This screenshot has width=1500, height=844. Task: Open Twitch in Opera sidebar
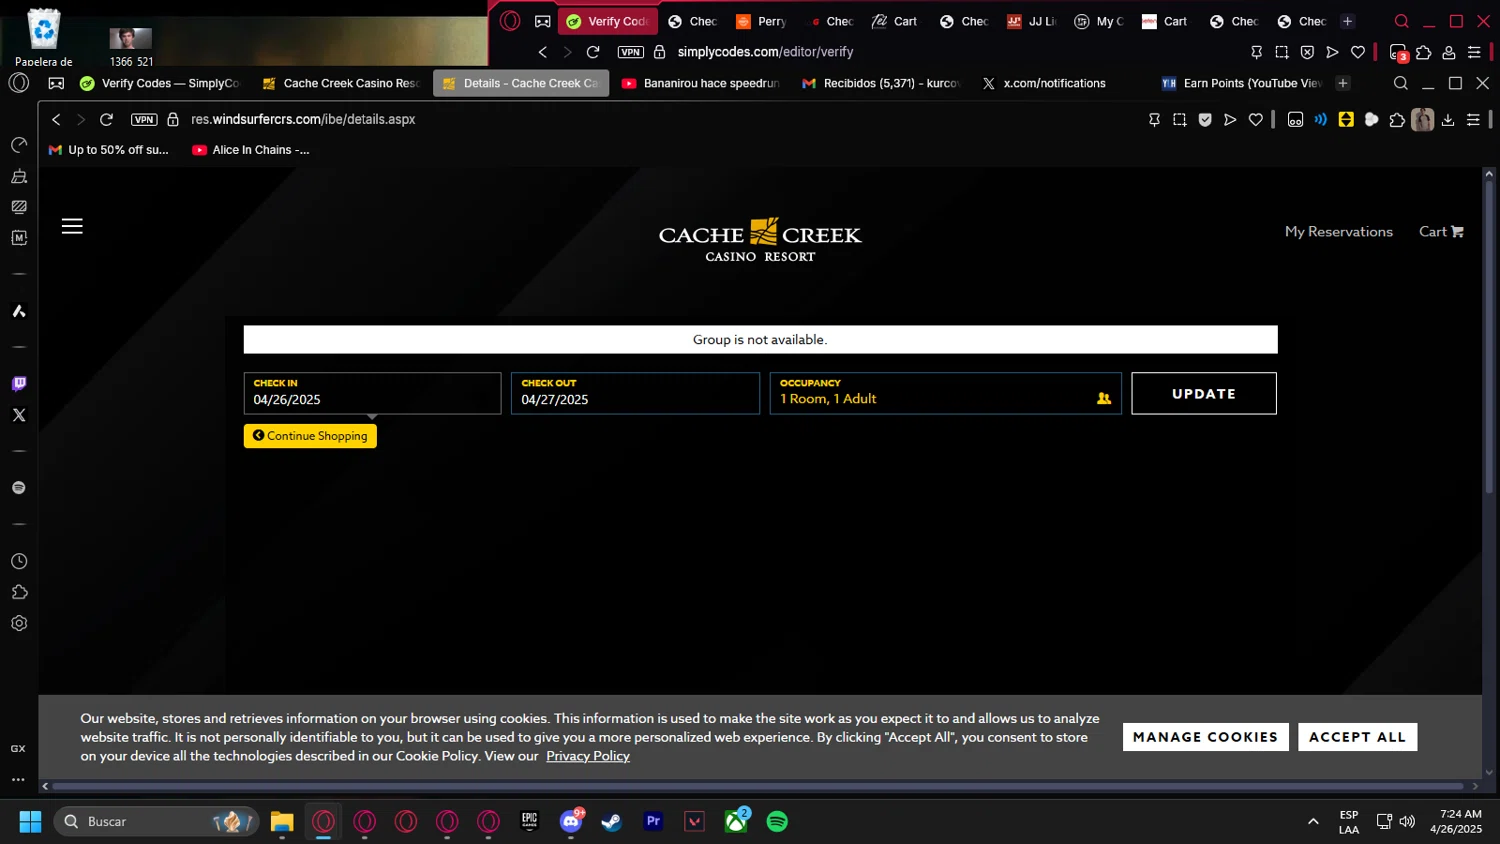[19, 384]
